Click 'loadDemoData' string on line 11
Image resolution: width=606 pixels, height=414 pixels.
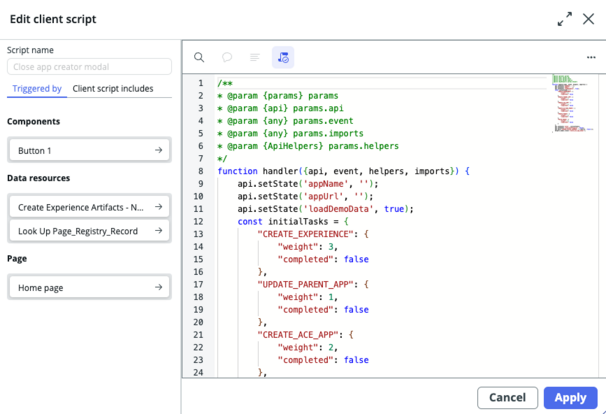pos(338,209)
